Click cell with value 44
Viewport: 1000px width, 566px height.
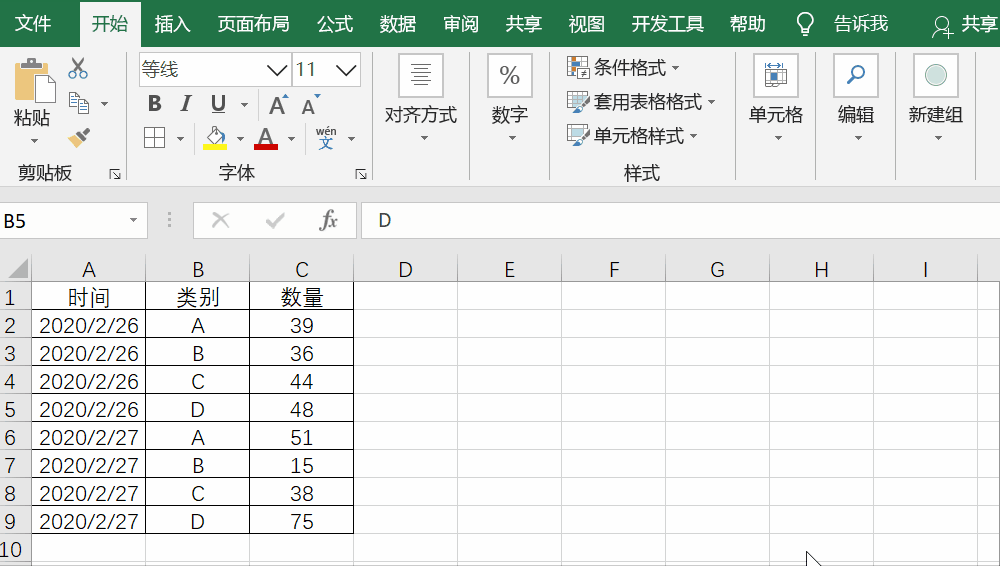click(302, 381)
